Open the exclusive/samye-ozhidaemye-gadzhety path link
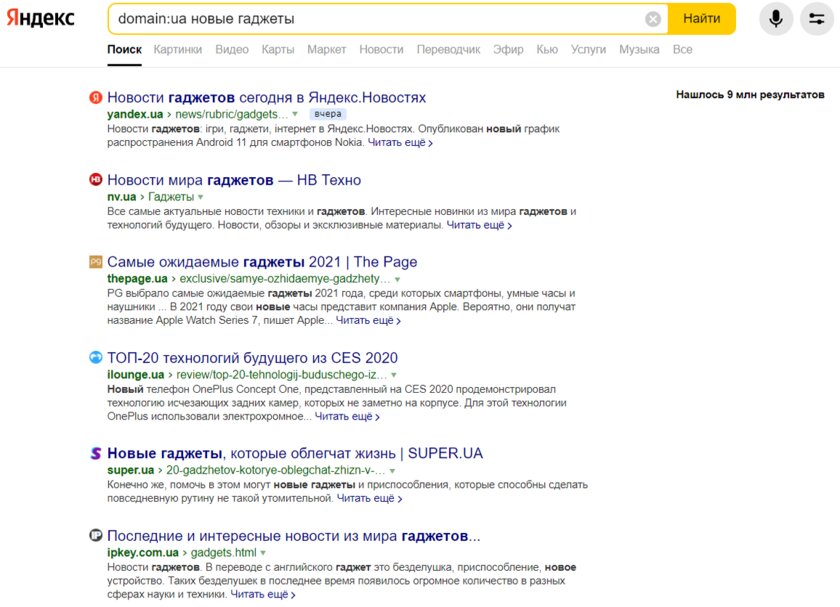The height and width of the screenshot is (607, 840). tap(284, 279)
